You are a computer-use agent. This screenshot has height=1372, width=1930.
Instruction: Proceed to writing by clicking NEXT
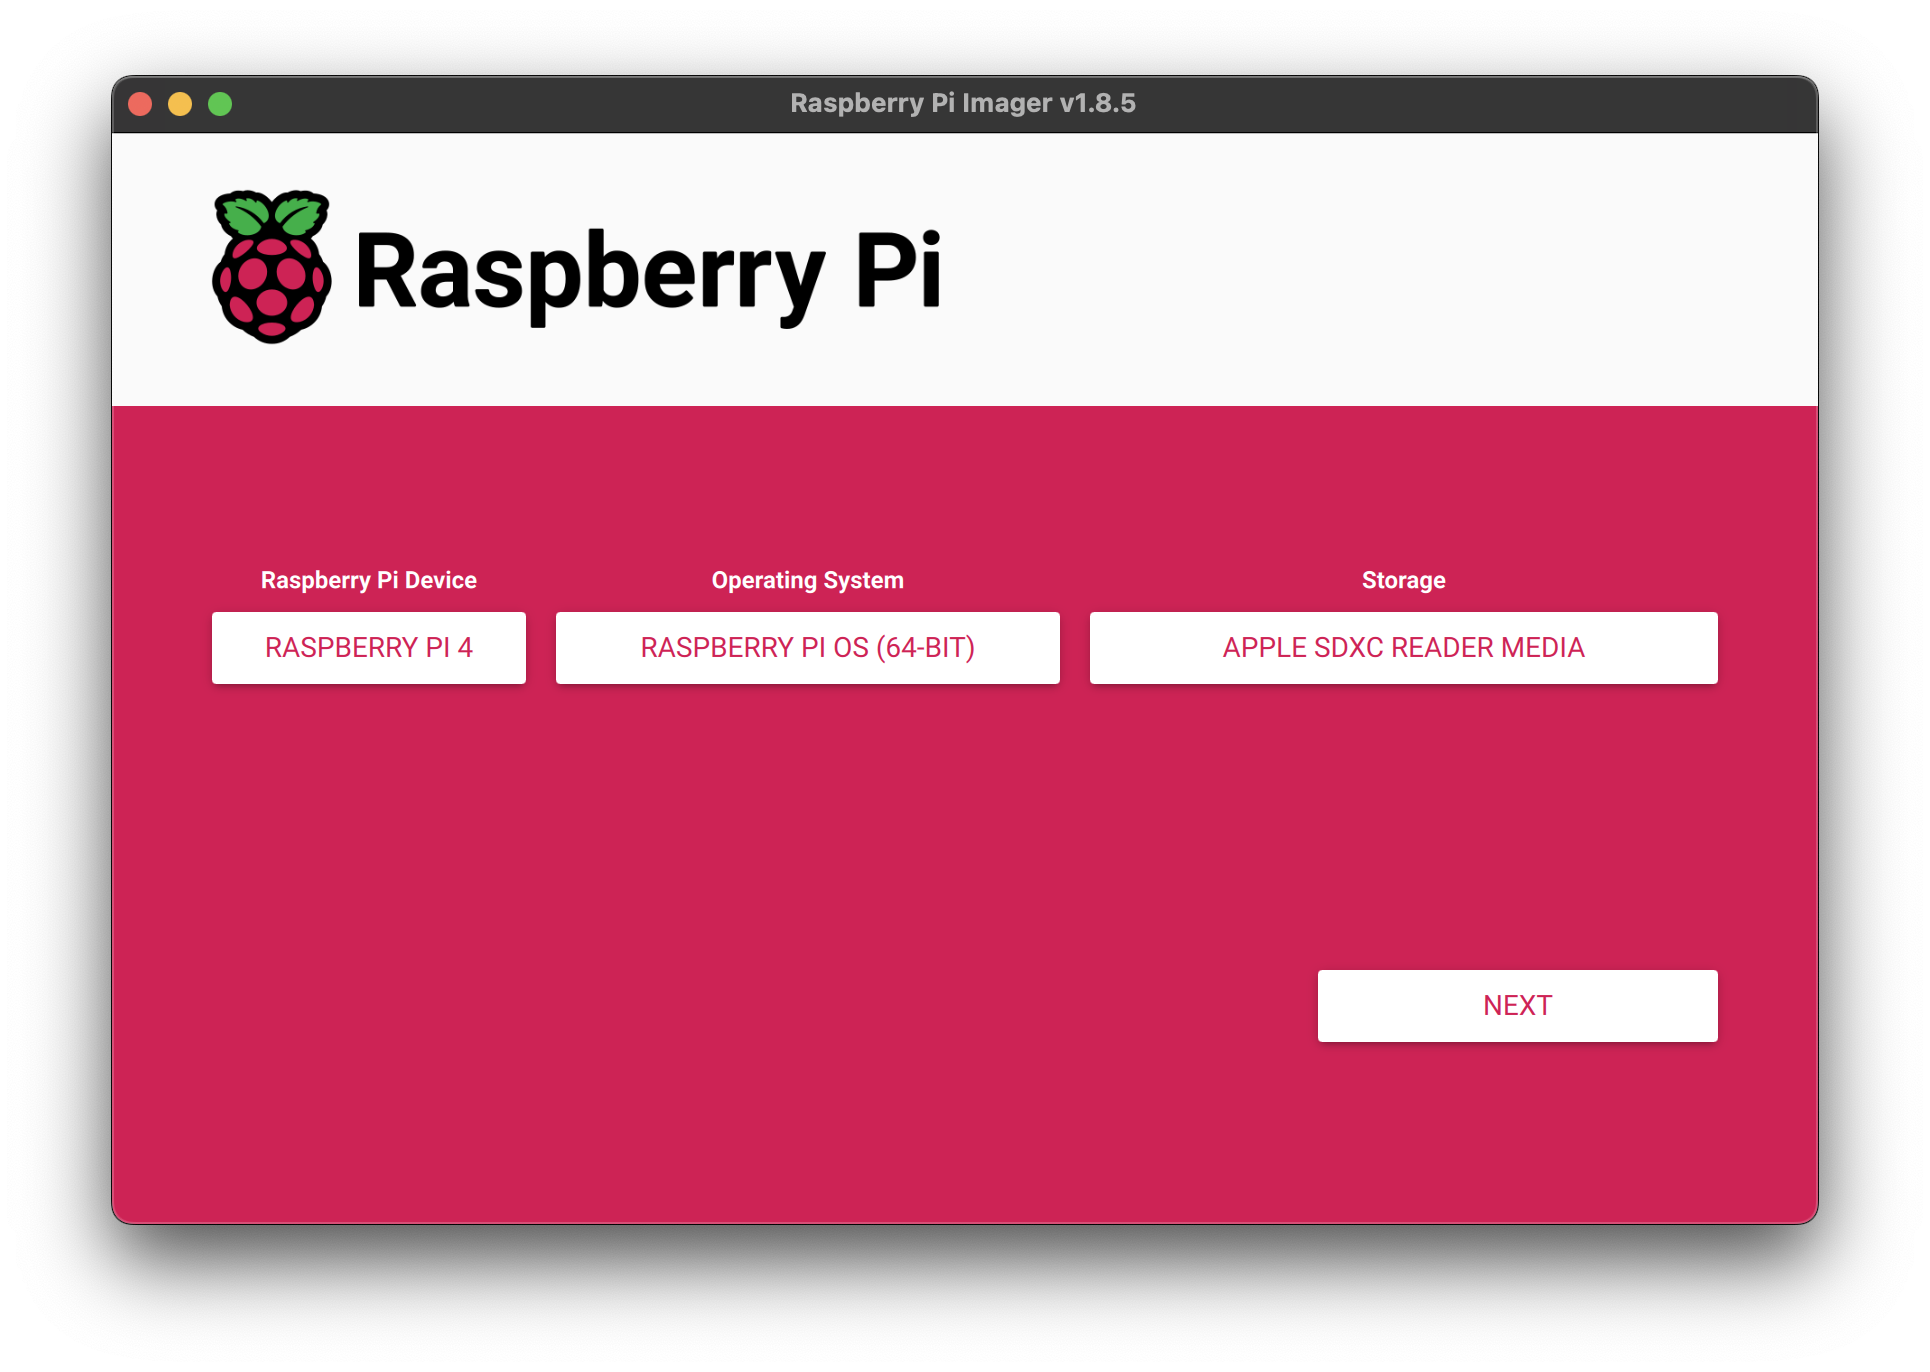[x=1517, y=1005]
